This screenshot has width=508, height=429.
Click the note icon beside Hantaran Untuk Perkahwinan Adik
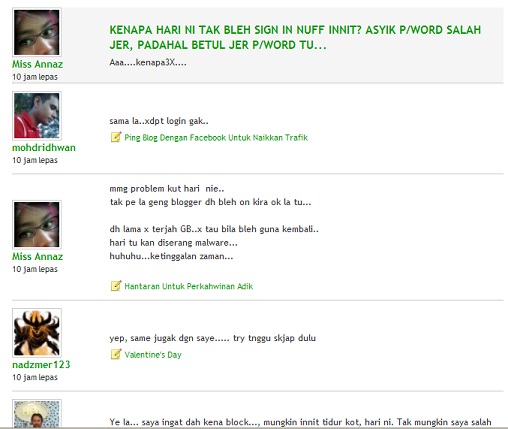click(116, 286)
